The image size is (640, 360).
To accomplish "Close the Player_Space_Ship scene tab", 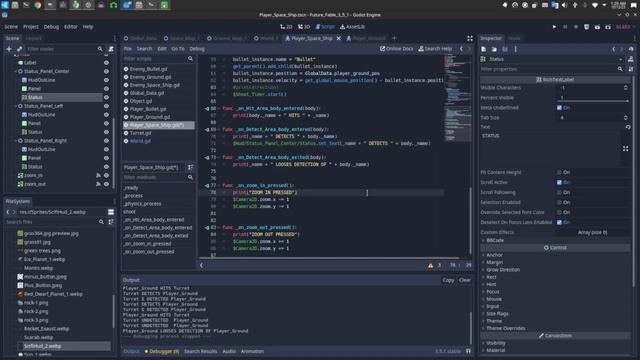I will pos(338,38).
